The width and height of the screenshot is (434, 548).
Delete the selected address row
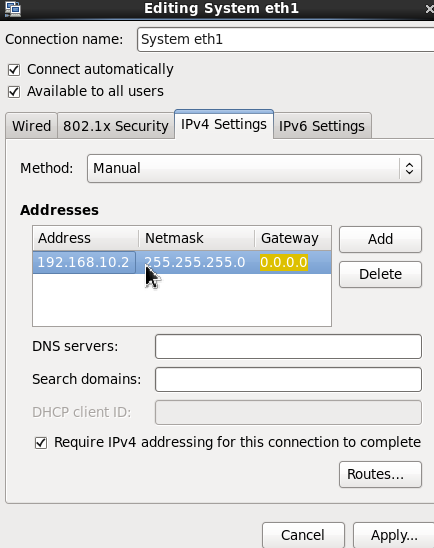coord(381,274)
